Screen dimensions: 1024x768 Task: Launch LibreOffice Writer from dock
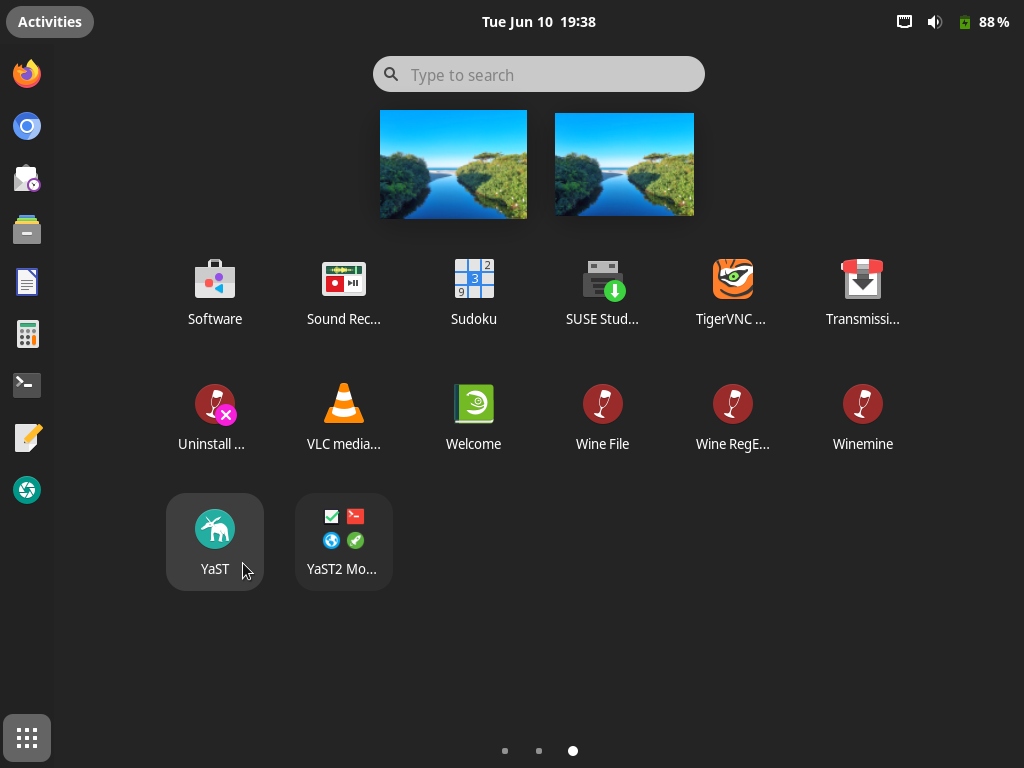(27, 282)
